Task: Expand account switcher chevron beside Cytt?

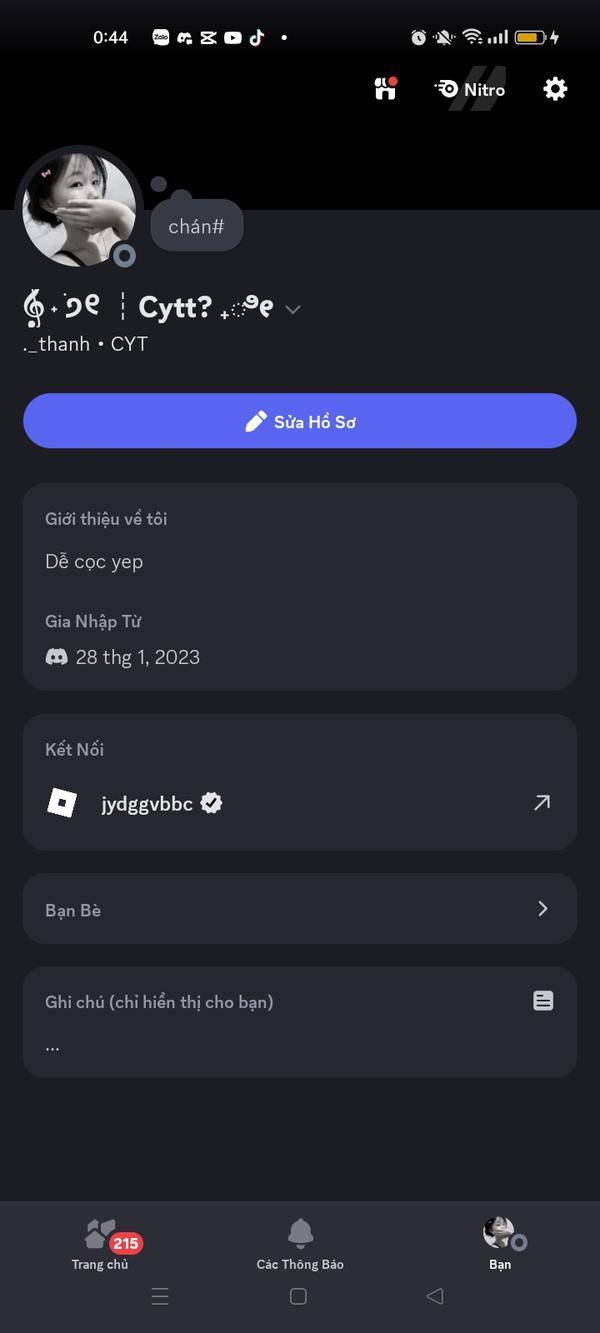Action: [292, 309]
